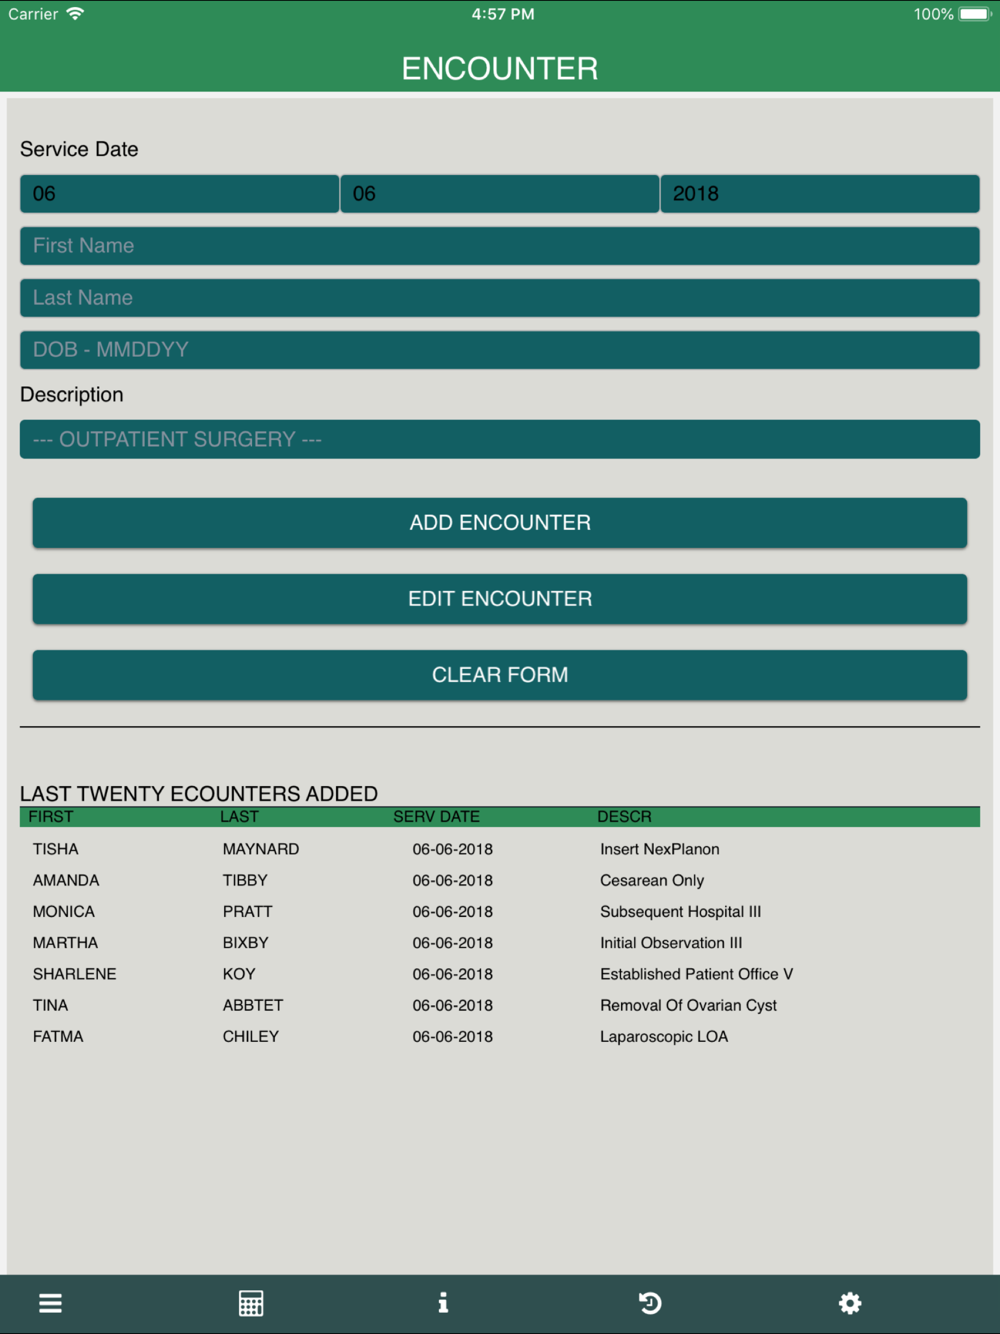Focus the DOB - MMDDYY field
The width and height of the screenshot is (1000, 1334).
click(500, 350)
